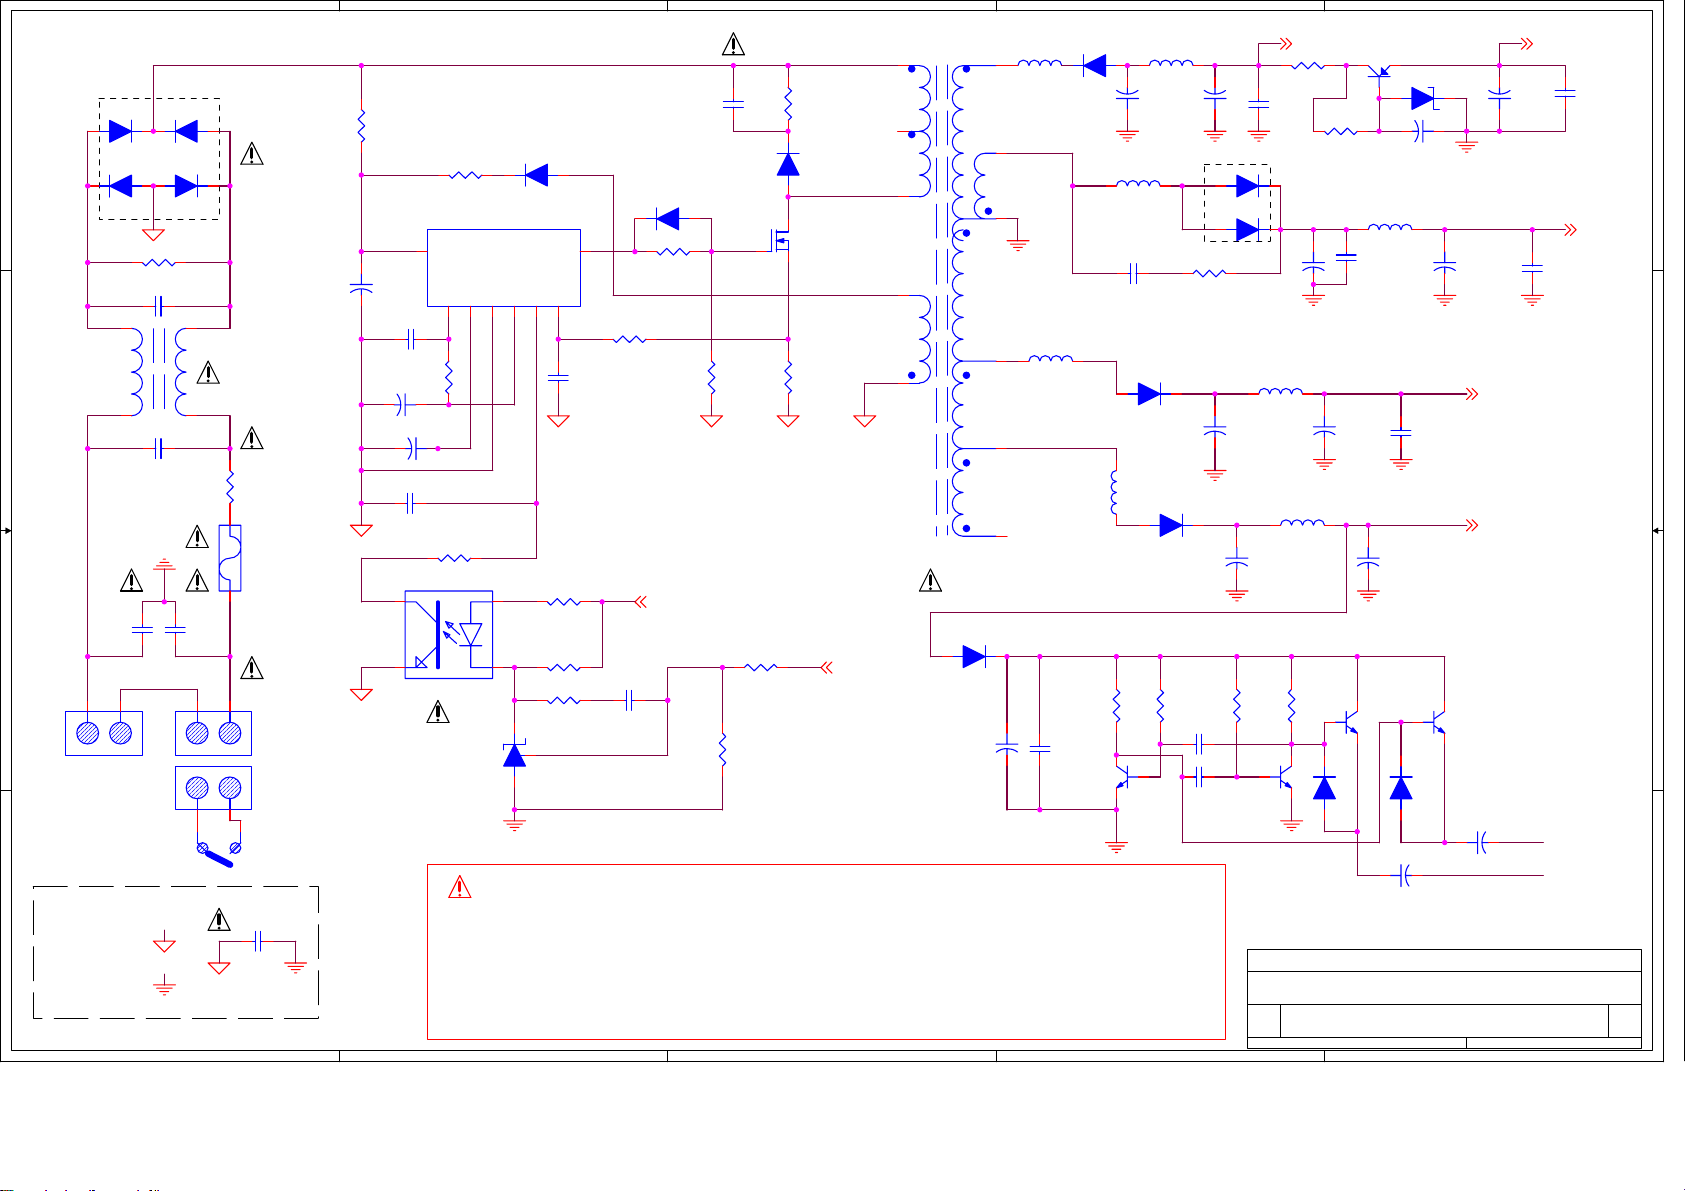Click the optocoupler symbol
The width and height of the screenshot is (1685, 1191).
[x=448, y=635]
